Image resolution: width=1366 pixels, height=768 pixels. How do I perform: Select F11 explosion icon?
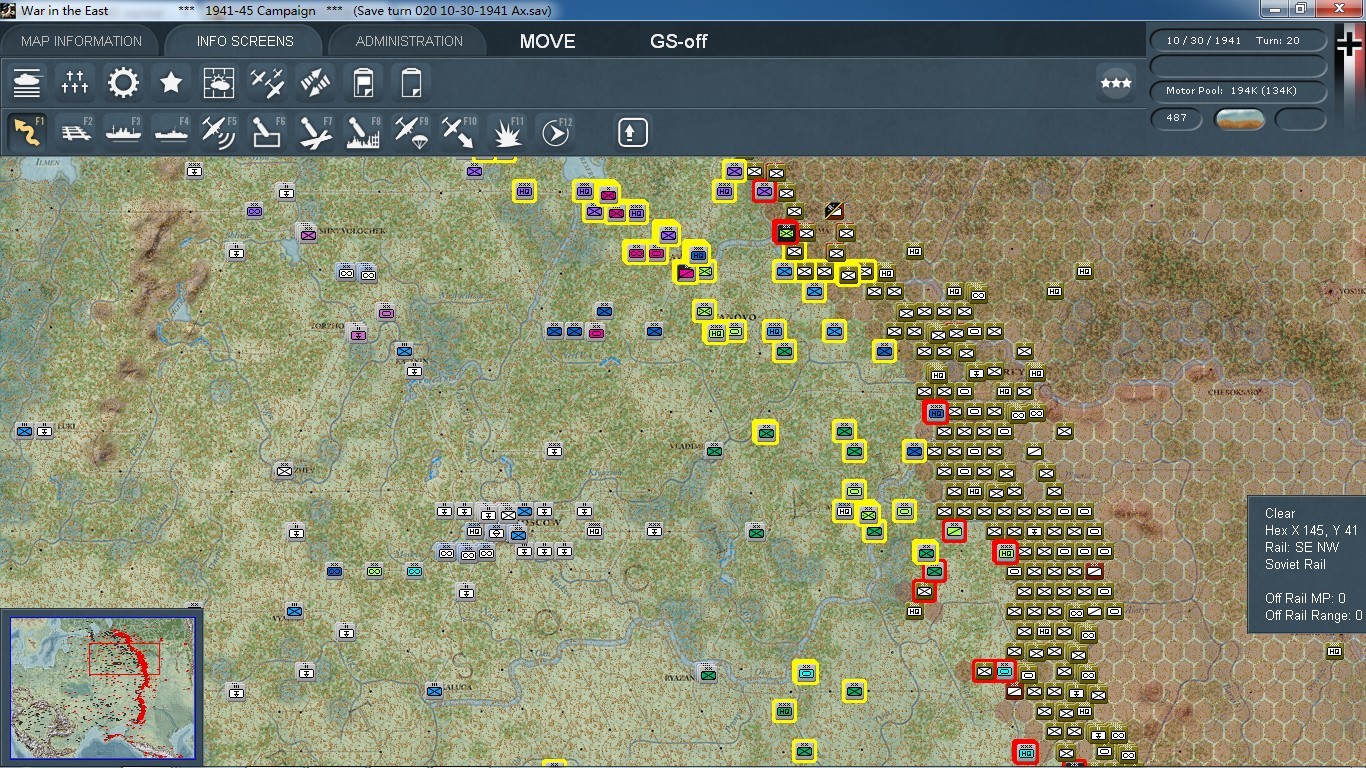click(507, 131)
